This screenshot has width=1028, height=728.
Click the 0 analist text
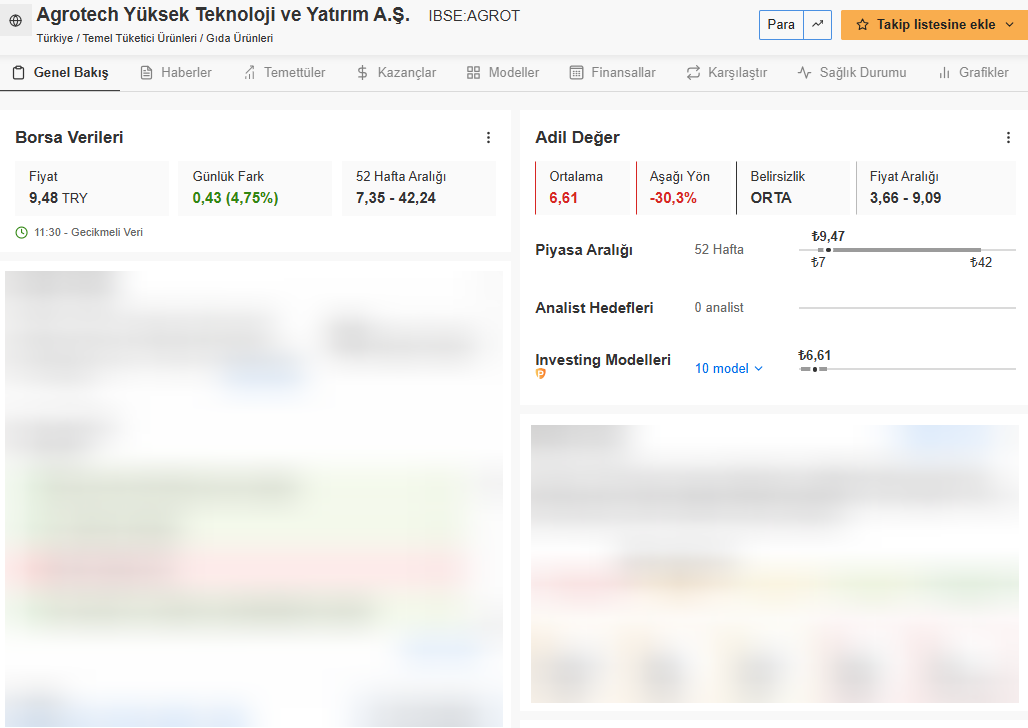click(719, 308)
